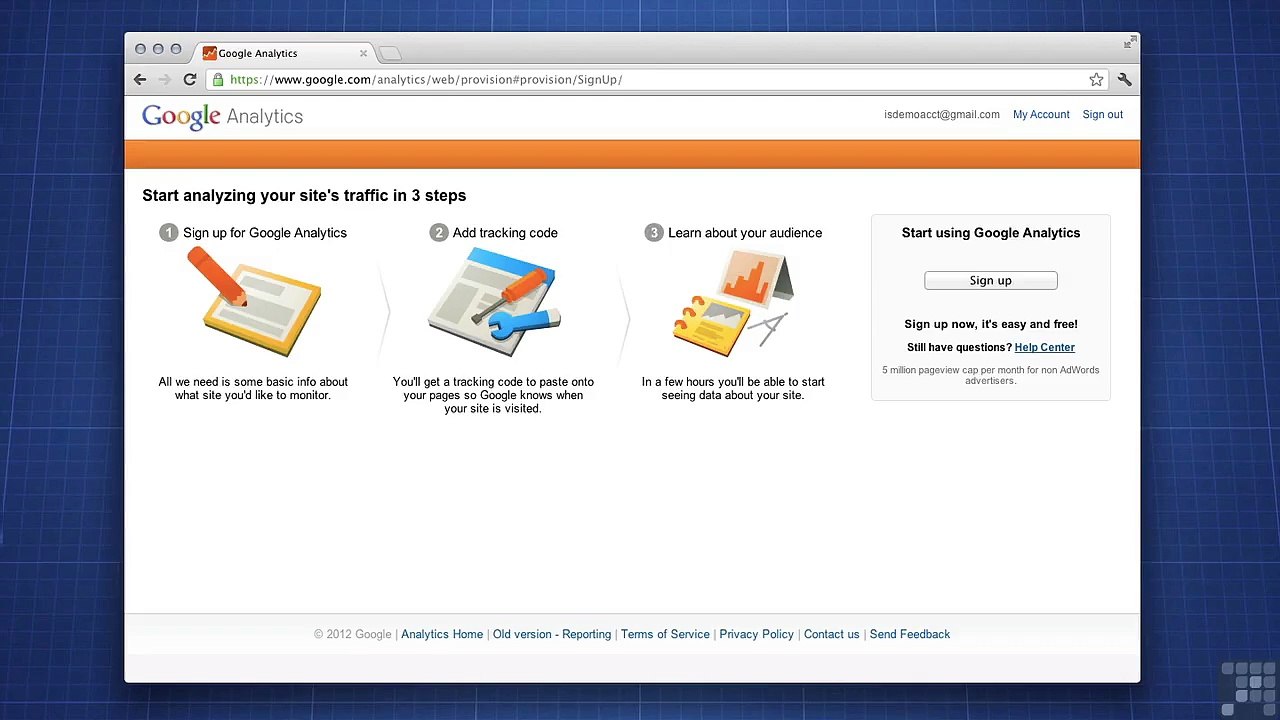Open the Analytics Home footer link
Screen dimensions: 1280x720
click(442, 634)
